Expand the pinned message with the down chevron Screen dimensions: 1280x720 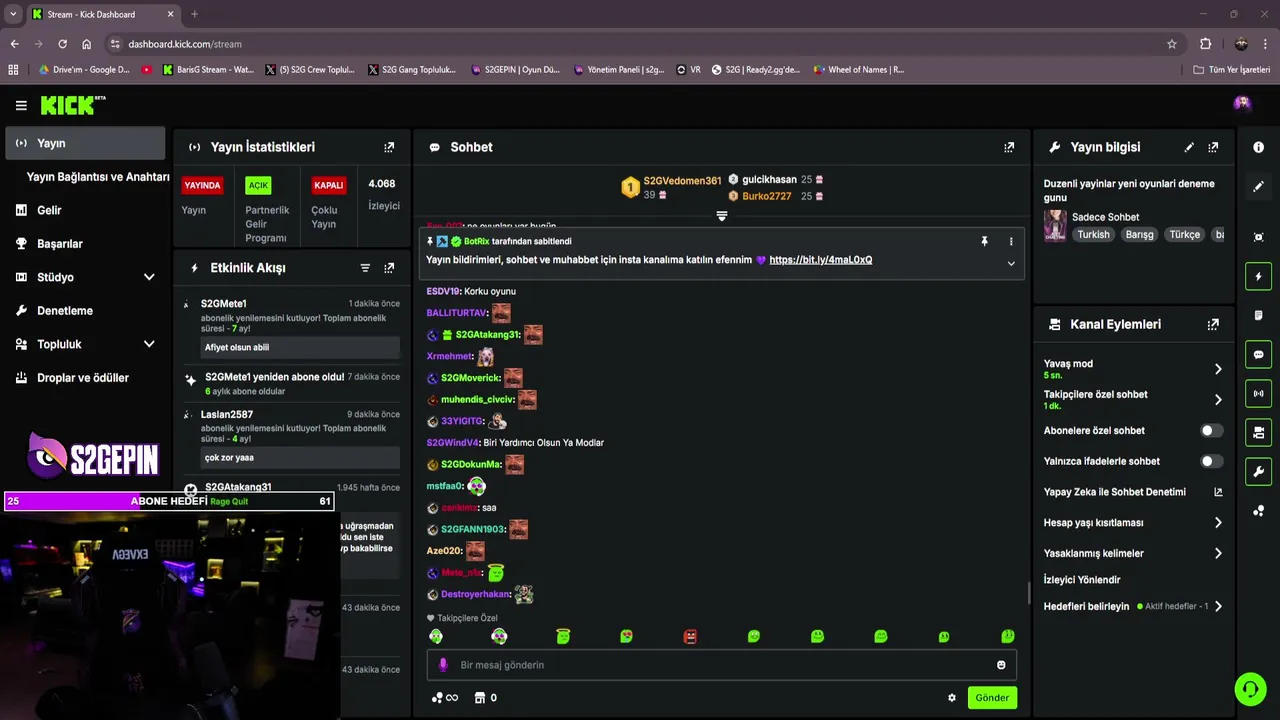coord(1011,264)
